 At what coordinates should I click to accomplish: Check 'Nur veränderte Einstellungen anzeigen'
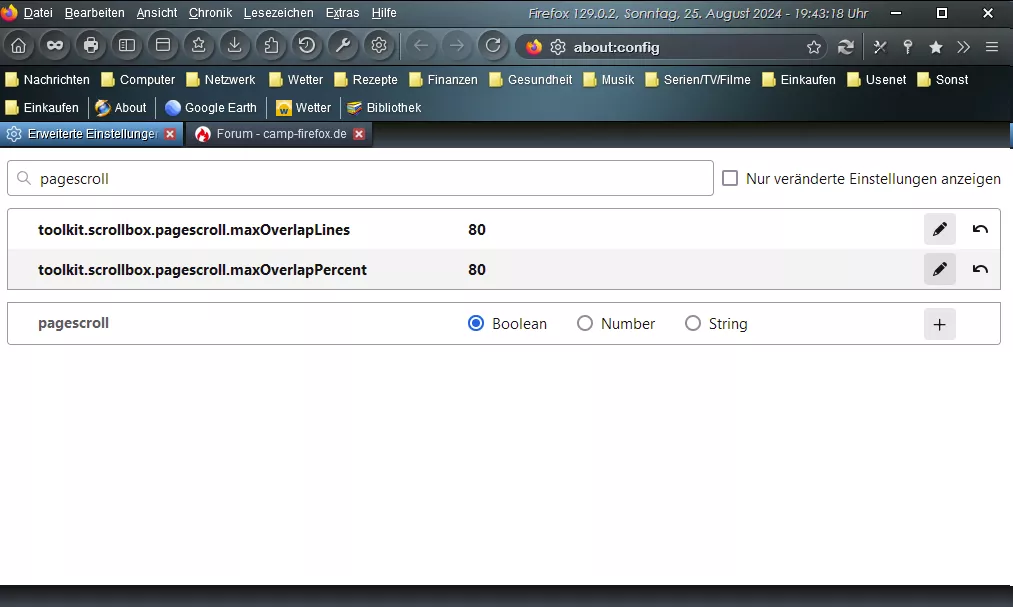[730, 178]
